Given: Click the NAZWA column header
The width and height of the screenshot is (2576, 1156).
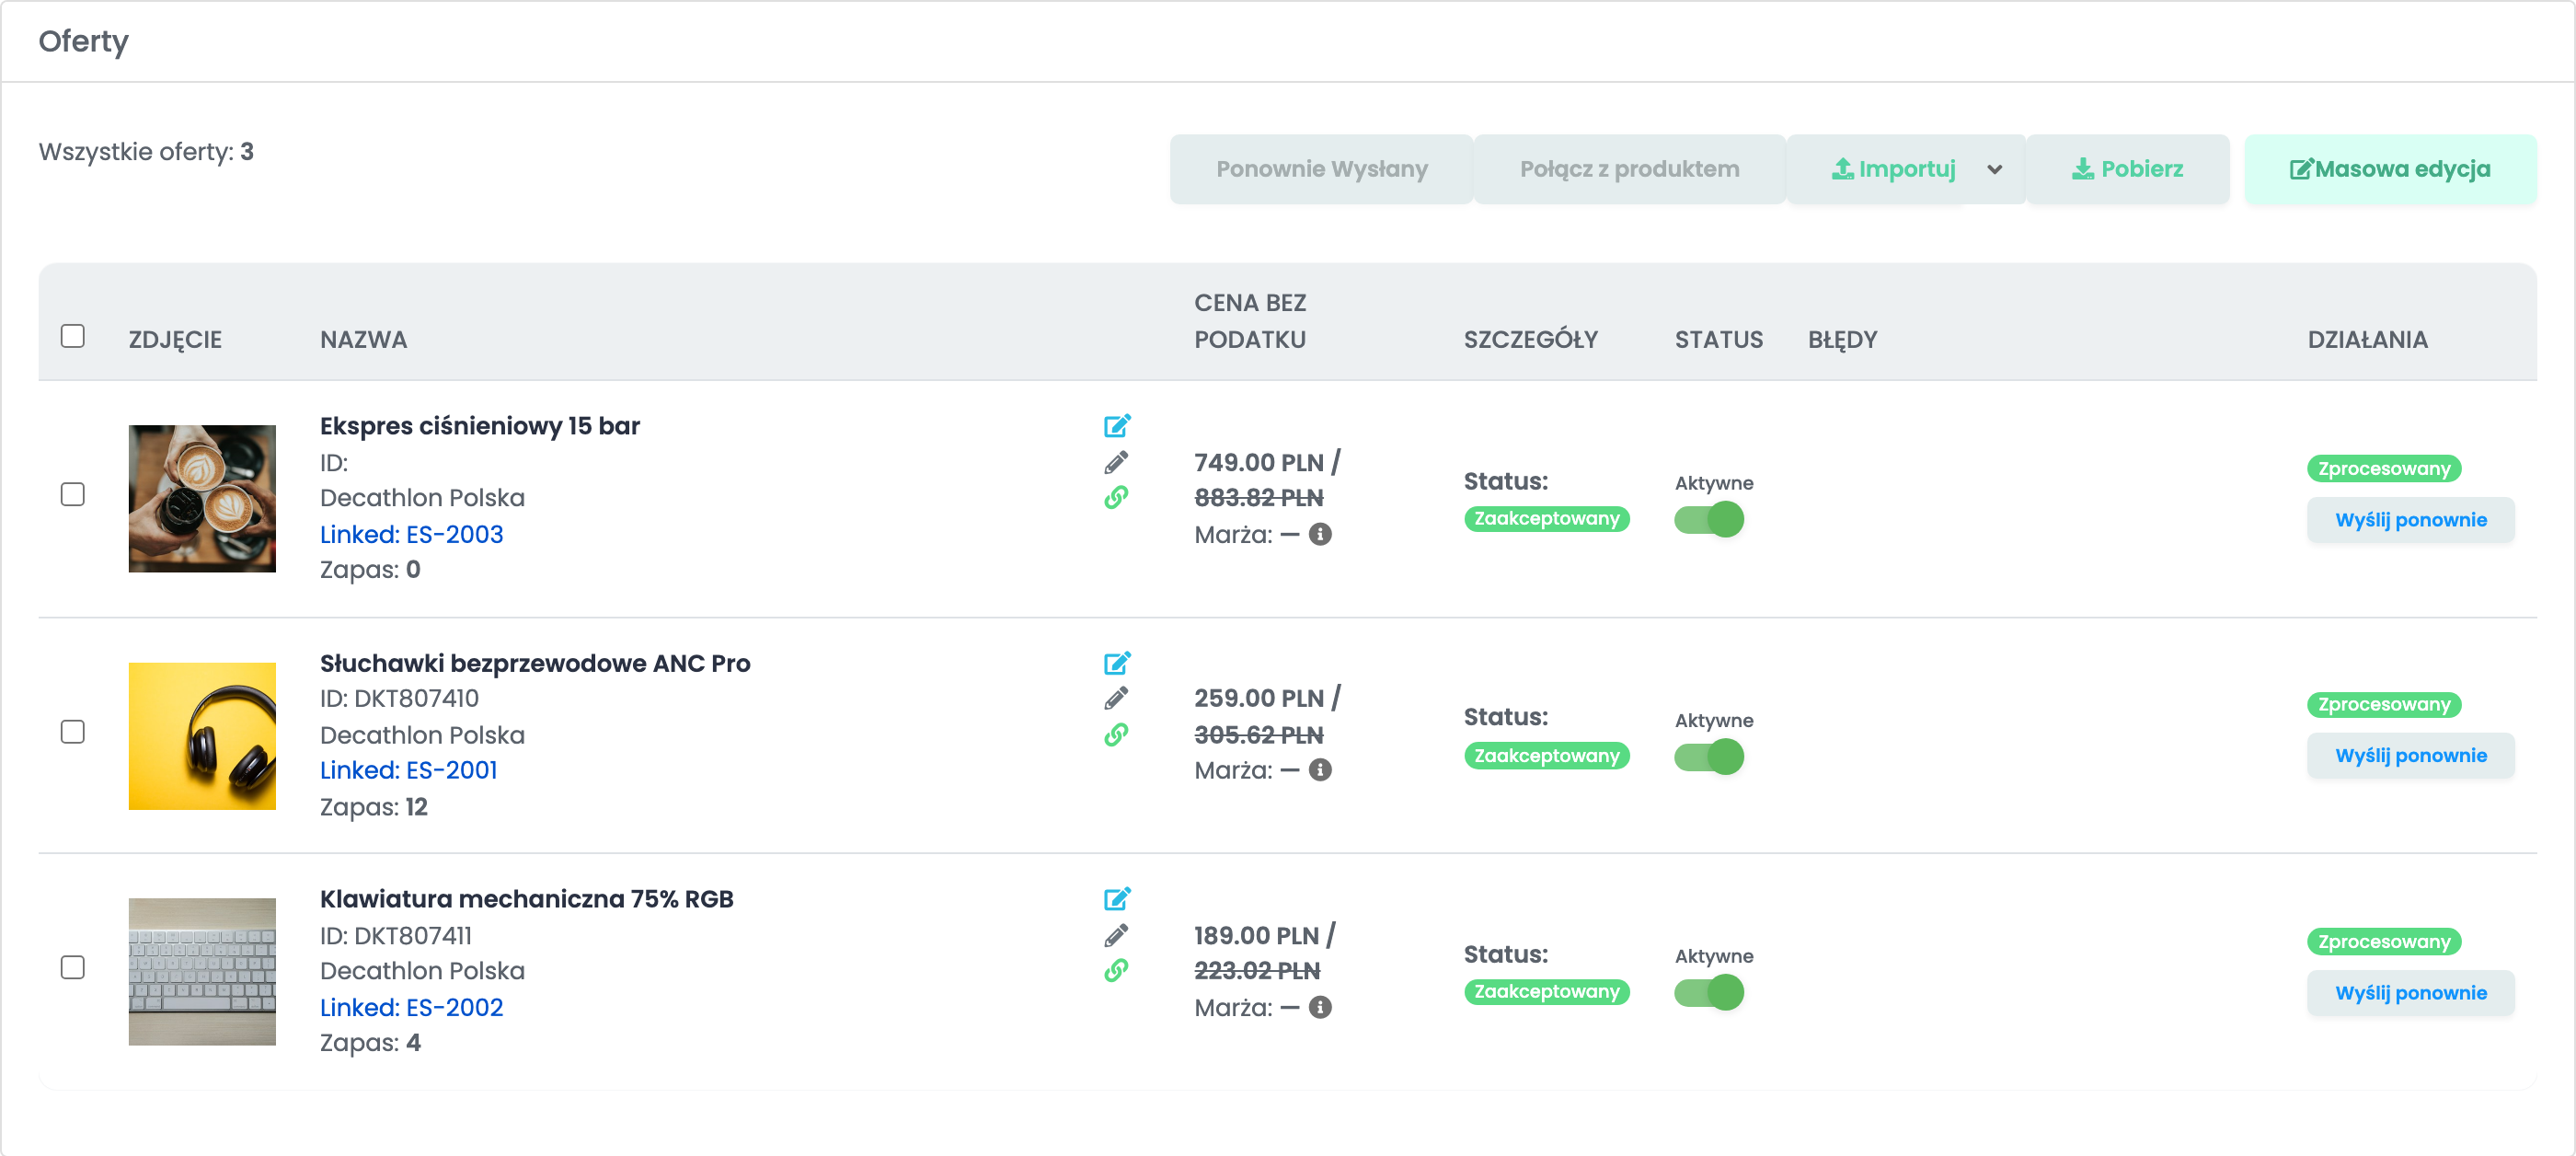Looking at the screenshot, I should click(x=363, y=340).
